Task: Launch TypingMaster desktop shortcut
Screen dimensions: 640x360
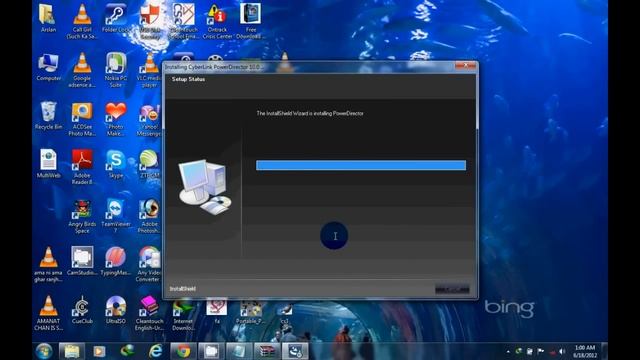Action: click(116, 261)
